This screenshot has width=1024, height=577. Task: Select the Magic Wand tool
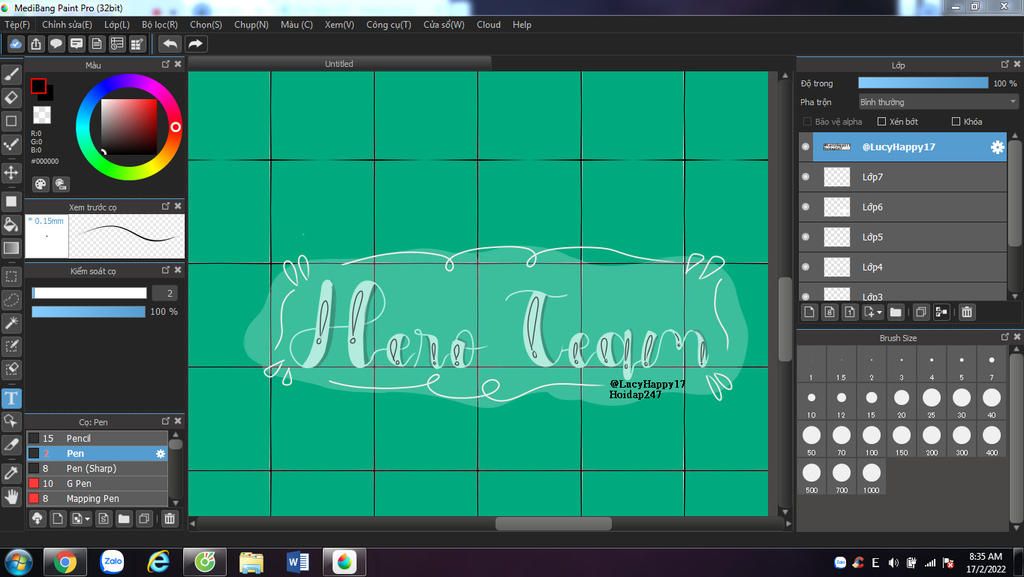(11, 322)
